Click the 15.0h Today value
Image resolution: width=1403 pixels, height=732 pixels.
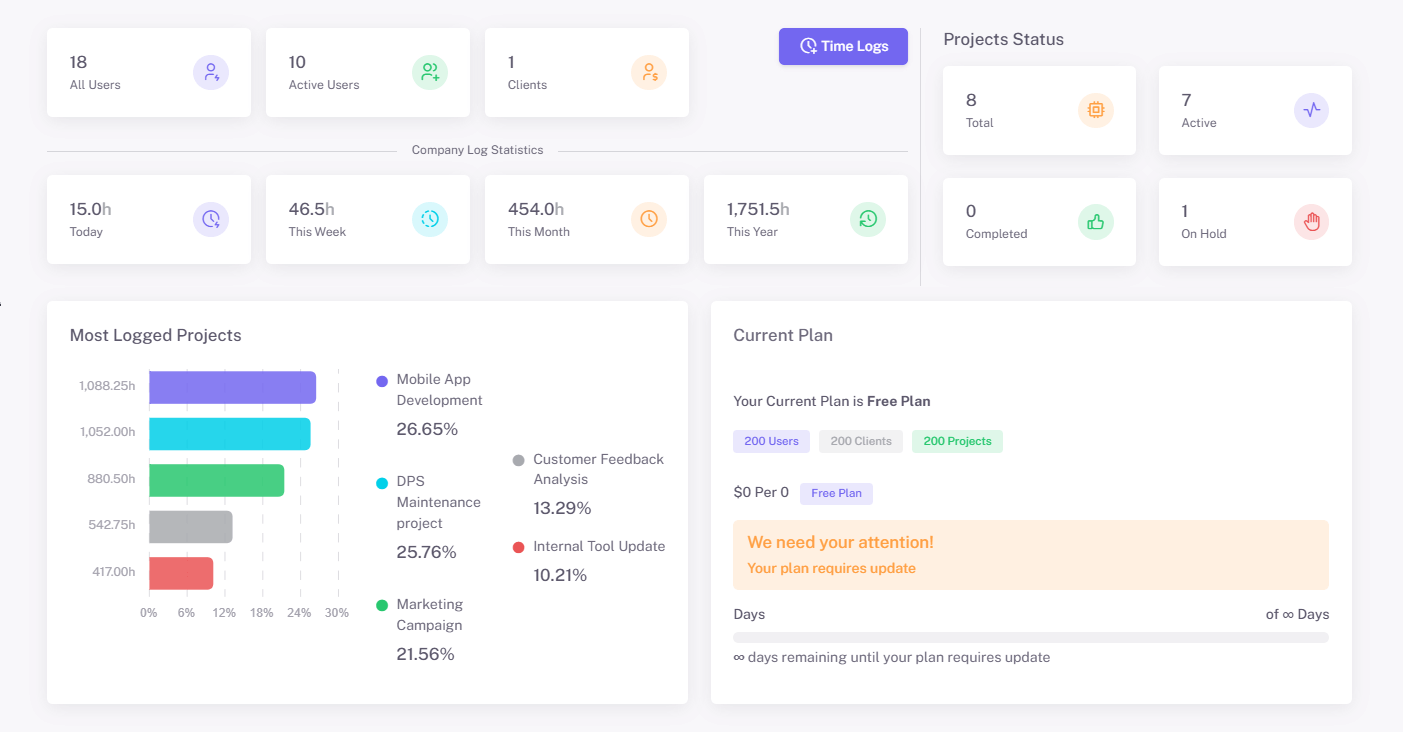90,209
